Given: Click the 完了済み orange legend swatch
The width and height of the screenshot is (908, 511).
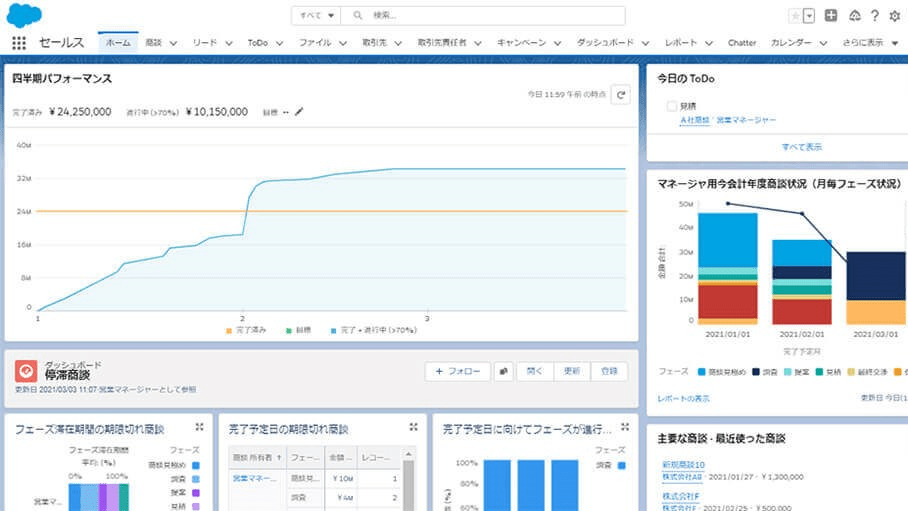Looking at the screenshot, I should [229, 329].
